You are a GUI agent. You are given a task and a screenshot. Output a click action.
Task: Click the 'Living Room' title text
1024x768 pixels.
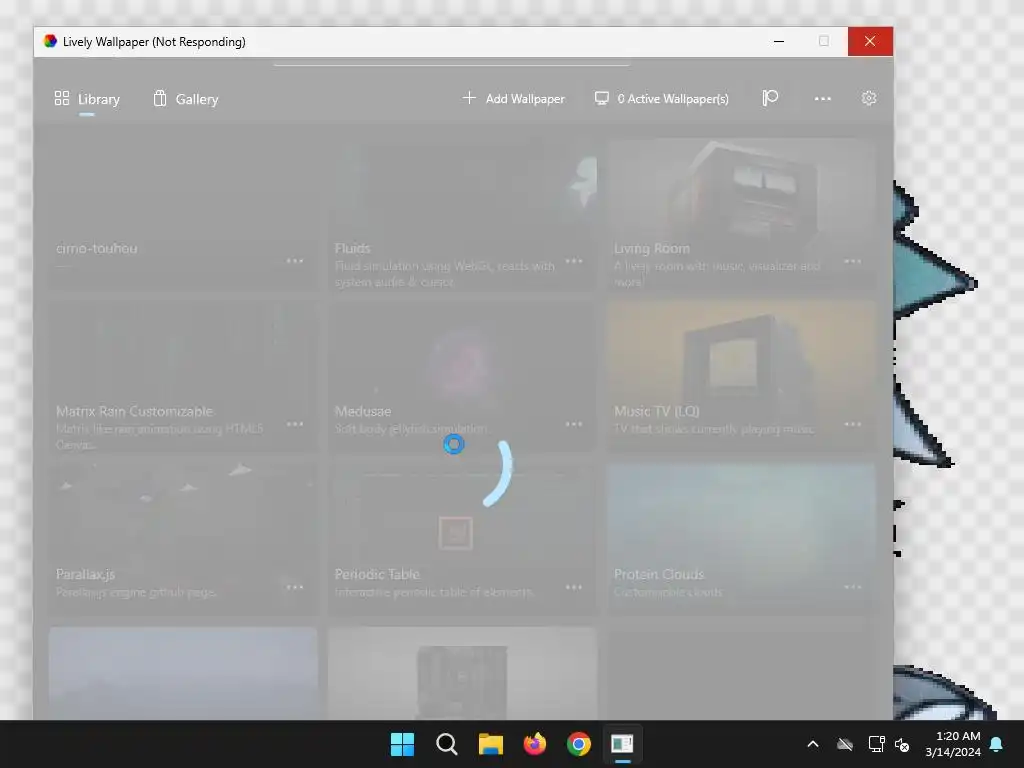(x=652, y=248)
